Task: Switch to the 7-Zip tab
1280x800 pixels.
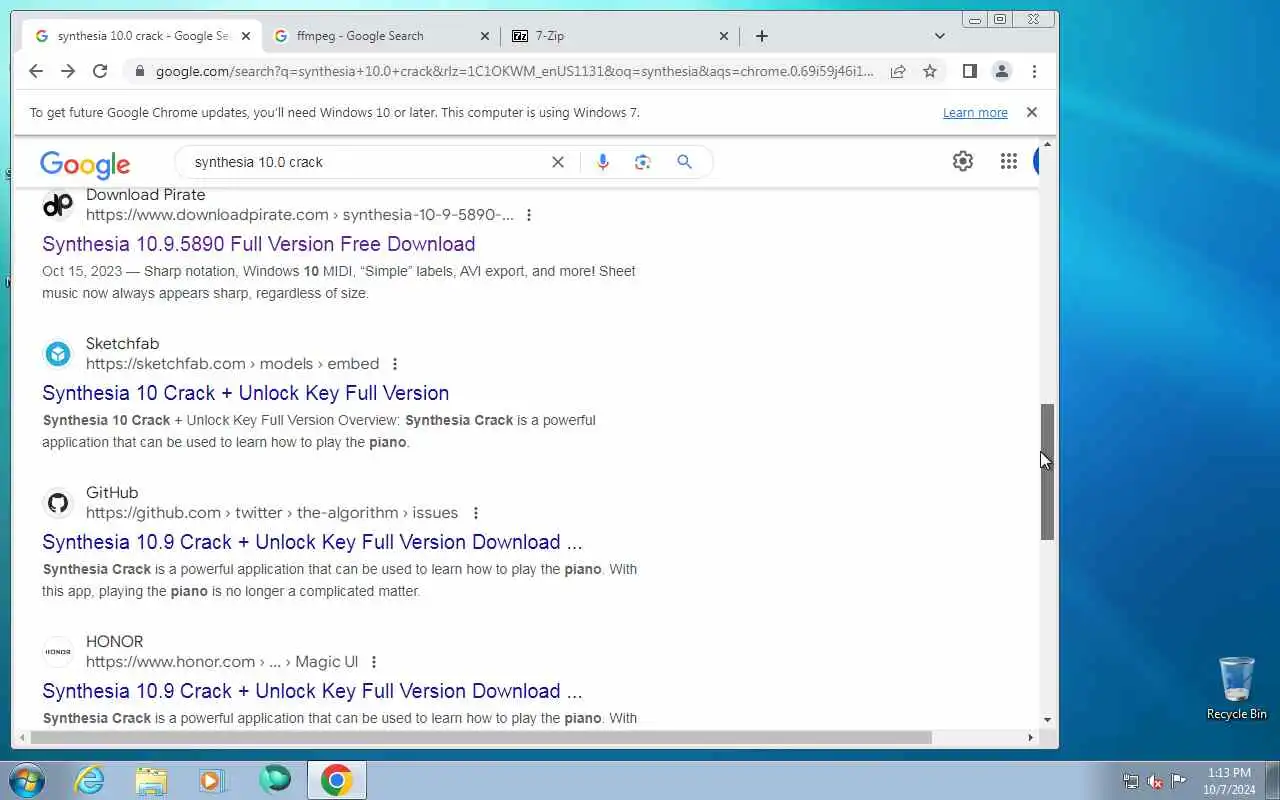Action: coord(620,36)
